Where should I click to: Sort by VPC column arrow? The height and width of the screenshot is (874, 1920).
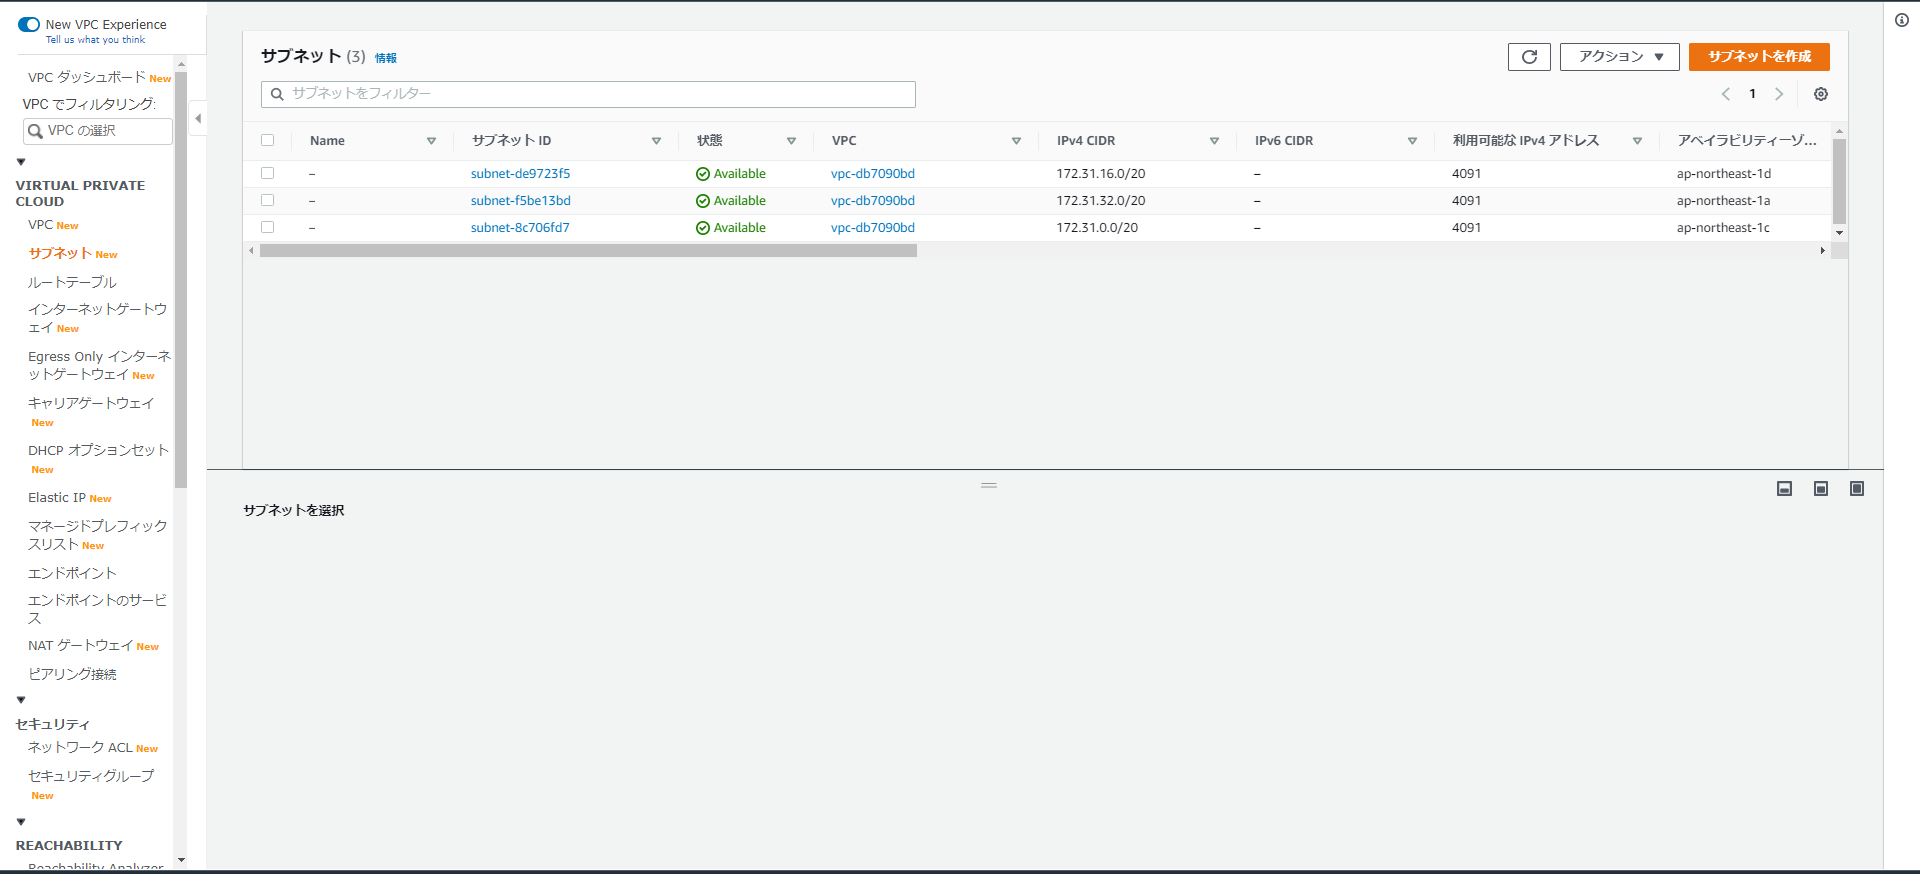click(x=1016, y=141)
